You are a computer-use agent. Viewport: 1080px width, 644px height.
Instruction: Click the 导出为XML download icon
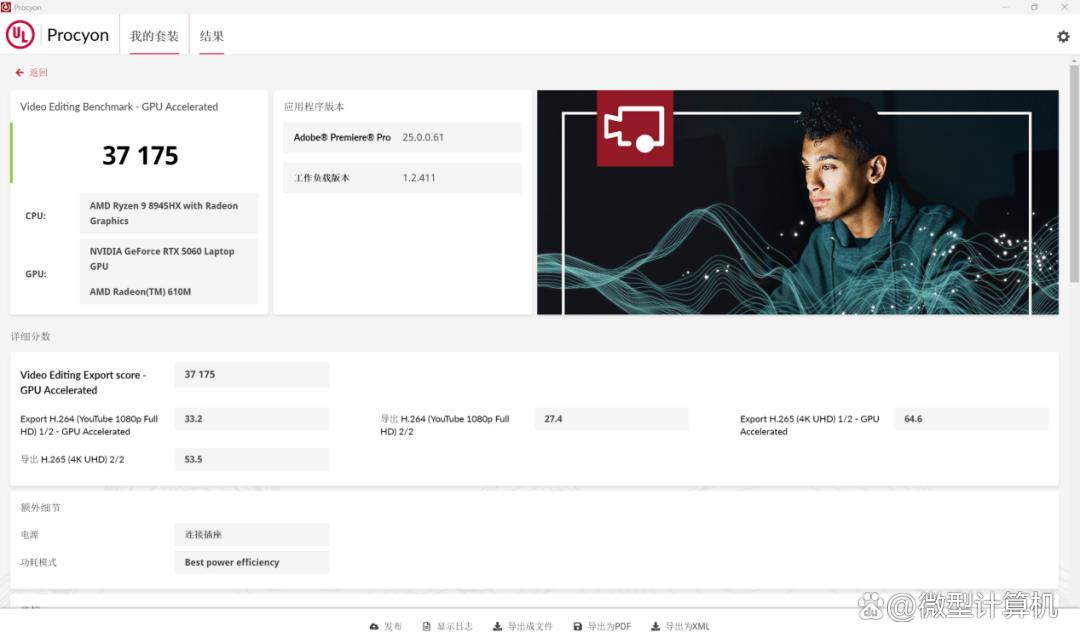pos(655,627)
